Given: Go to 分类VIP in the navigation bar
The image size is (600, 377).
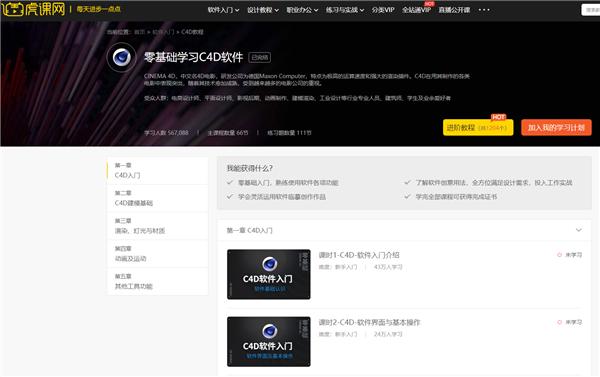Looking at the screenshot, I should pyautogui.click(x=383, y=10).
